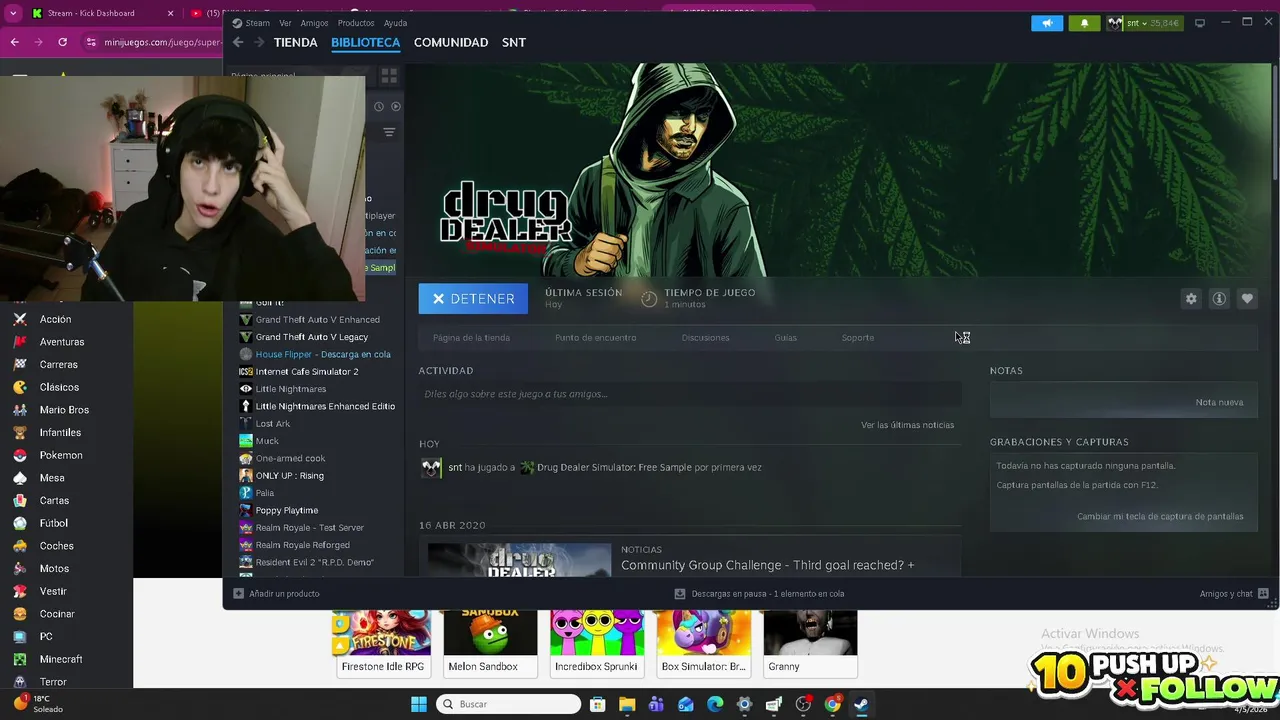Viewport: 1280px width, 720px height.
Task: Open Microsoft Edge from taskbar
Action: click(715, 704)
